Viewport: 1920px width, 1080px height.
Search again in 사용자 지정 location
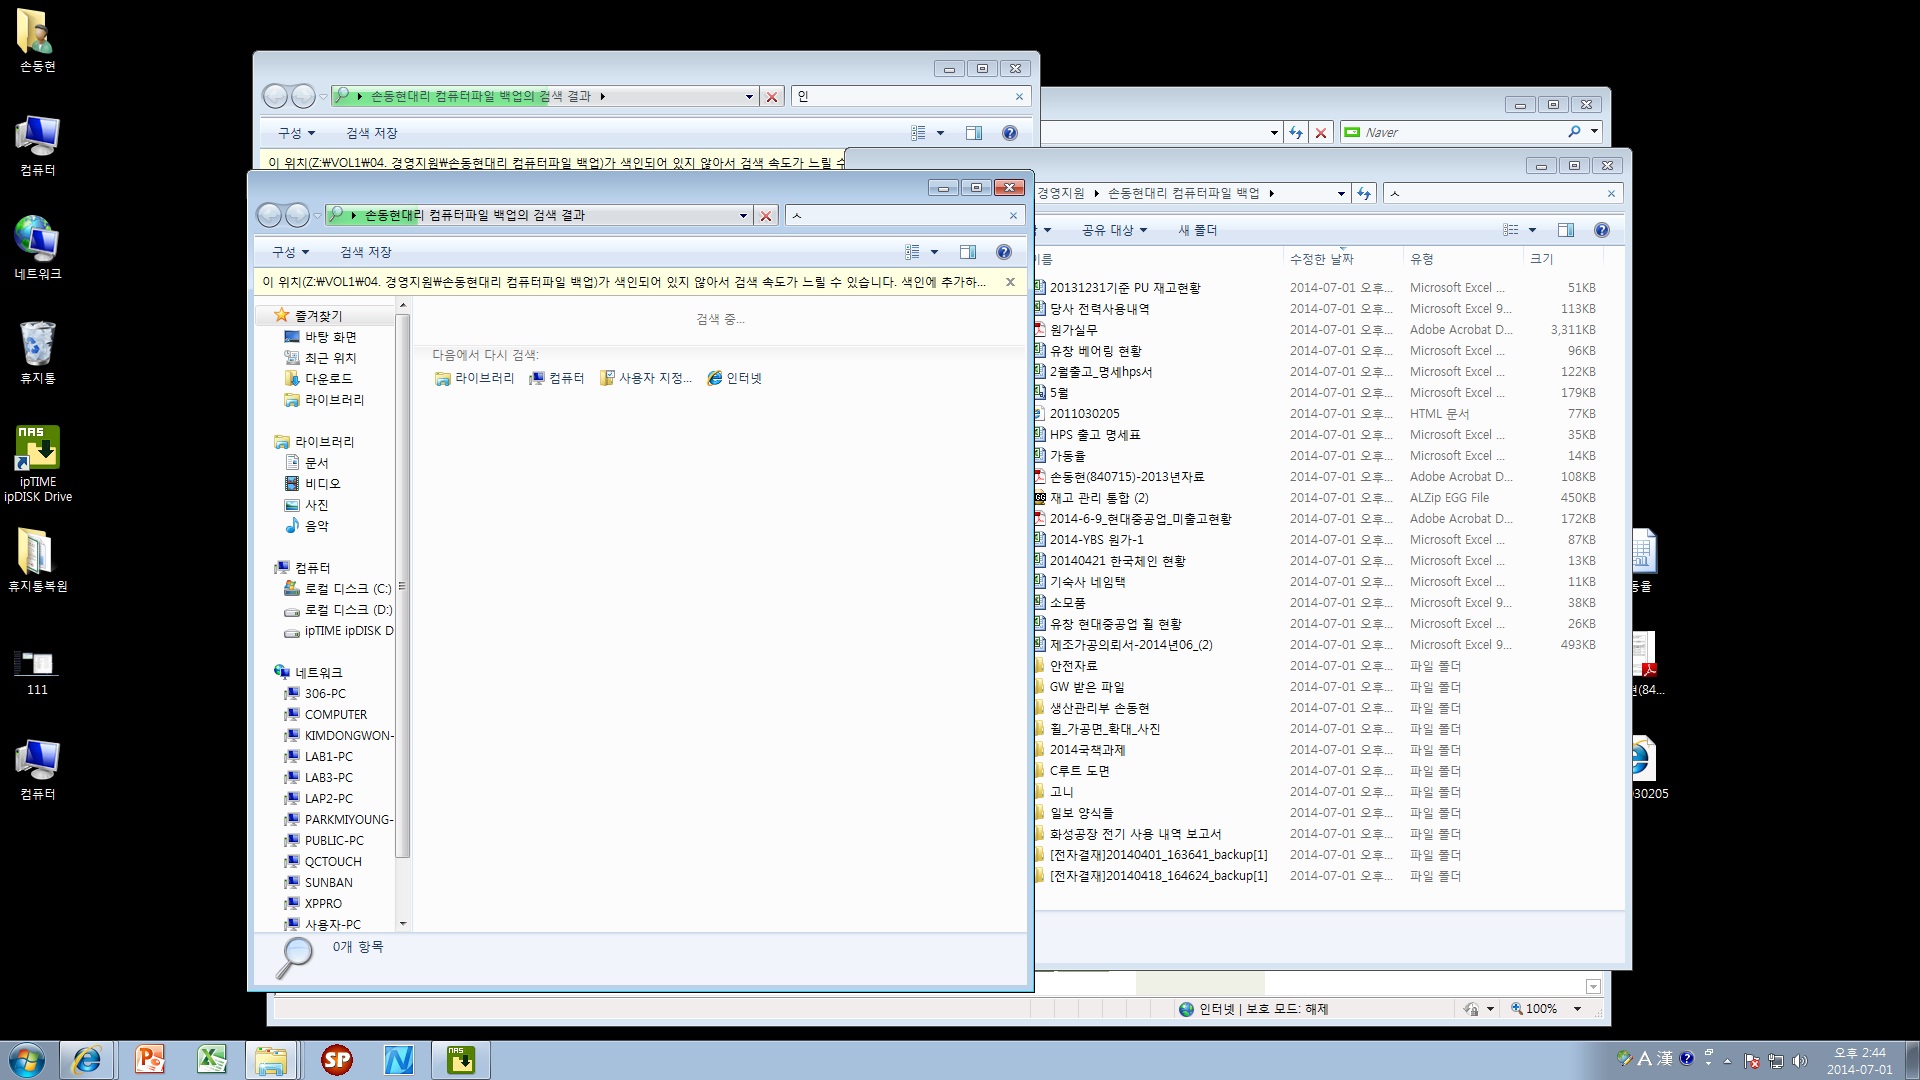(x=645, y=378)
